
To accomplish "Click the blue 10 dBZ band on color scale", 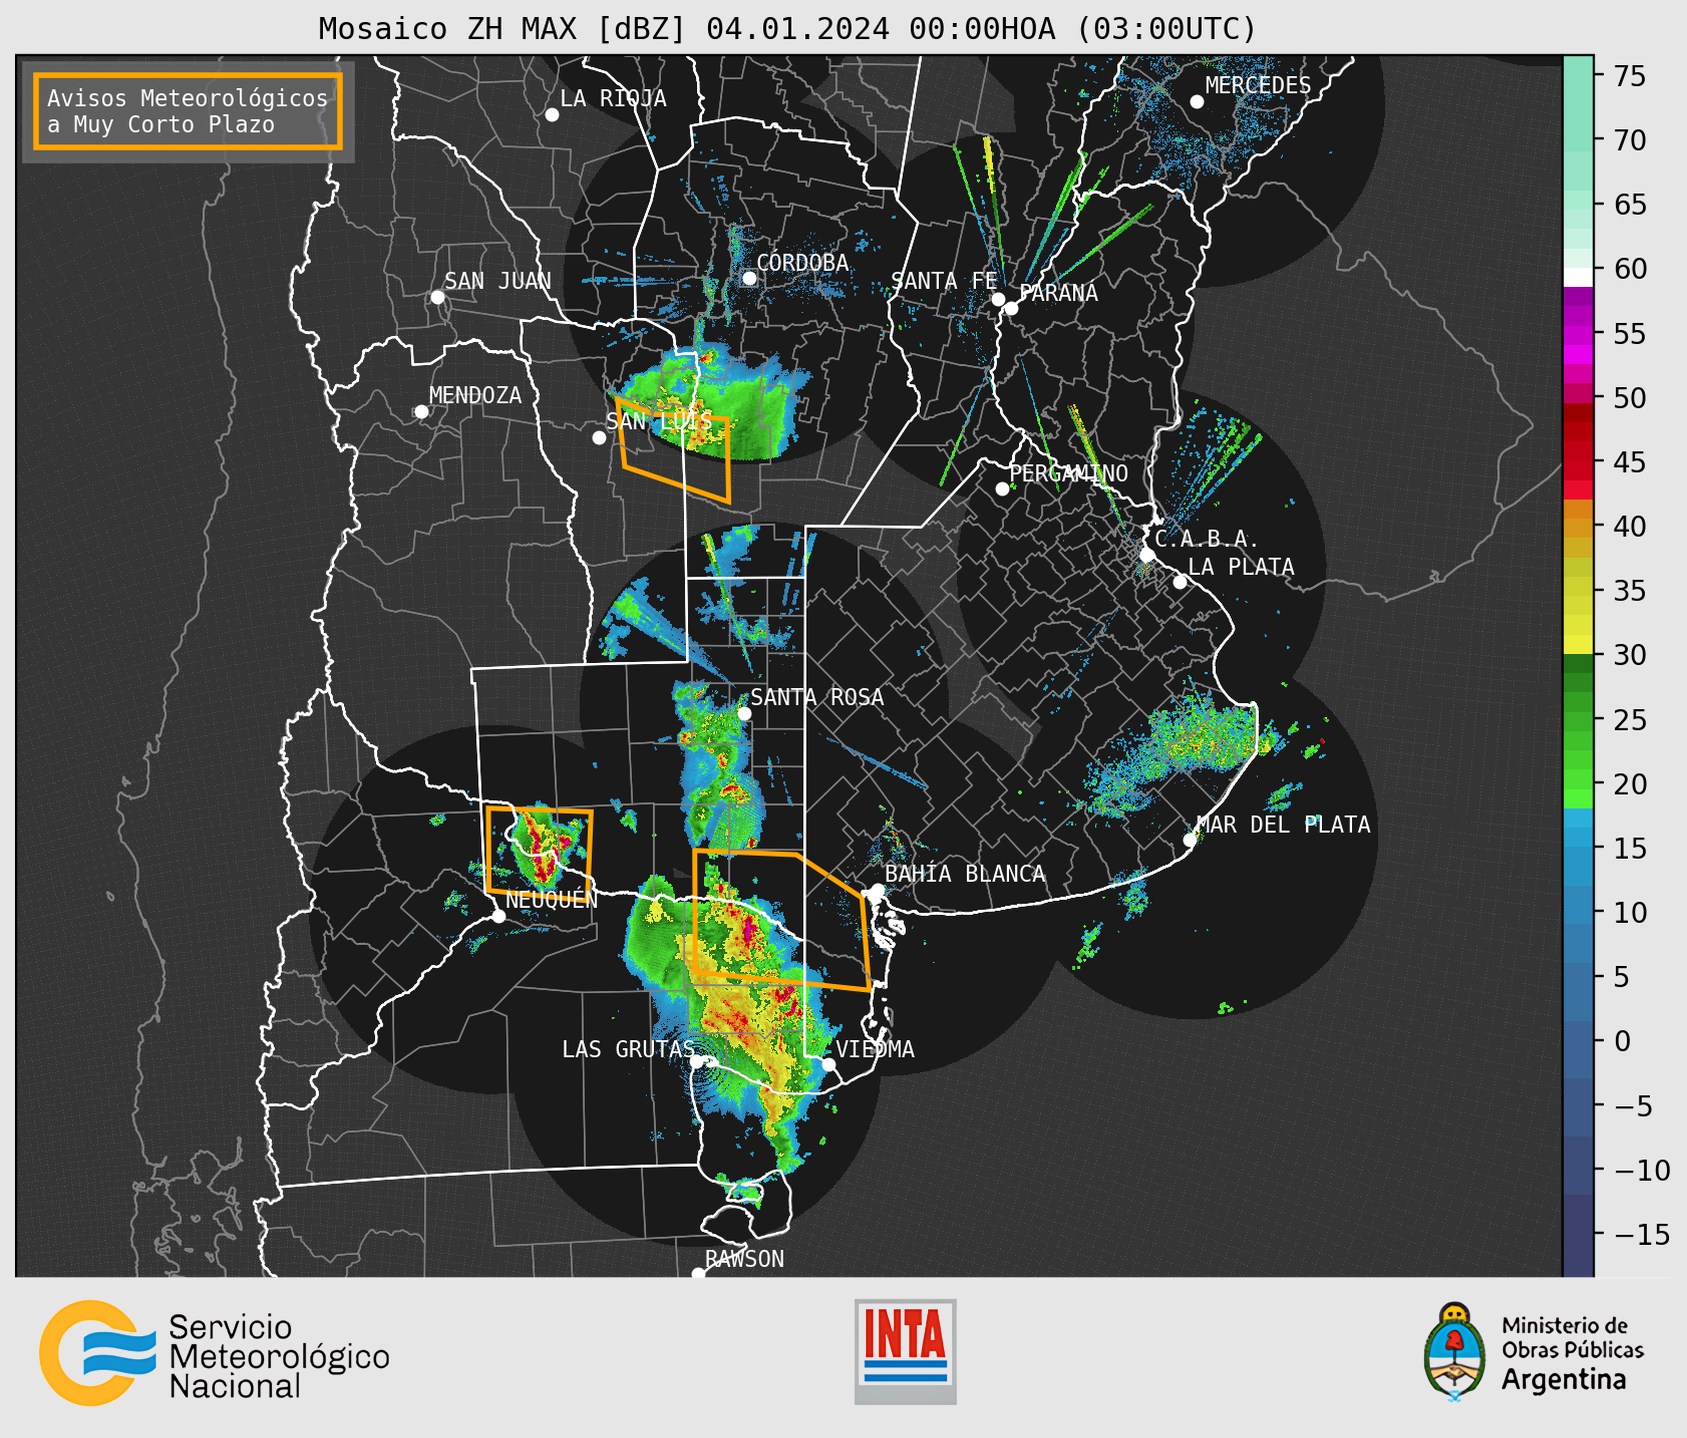I will point(1578,912).
